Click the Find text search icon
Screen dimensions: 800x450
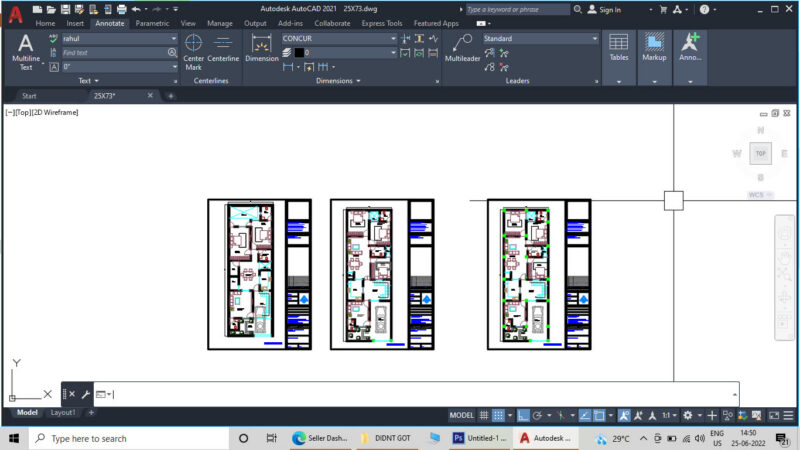pyautogui.click(x=172, y=53)
